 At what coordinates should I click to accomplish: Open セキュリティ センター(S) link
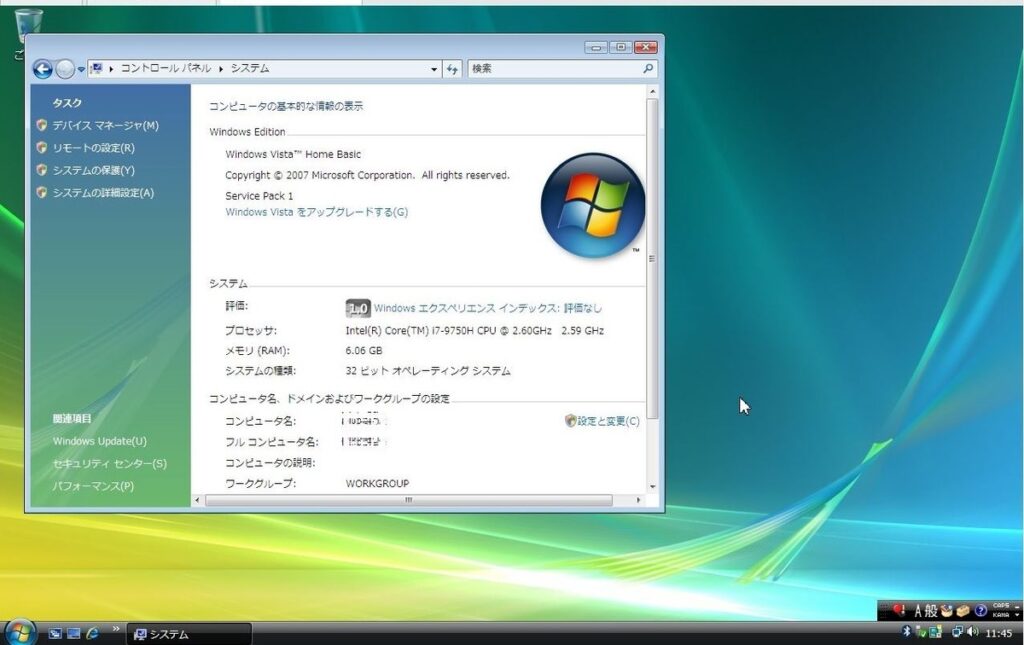110,464
